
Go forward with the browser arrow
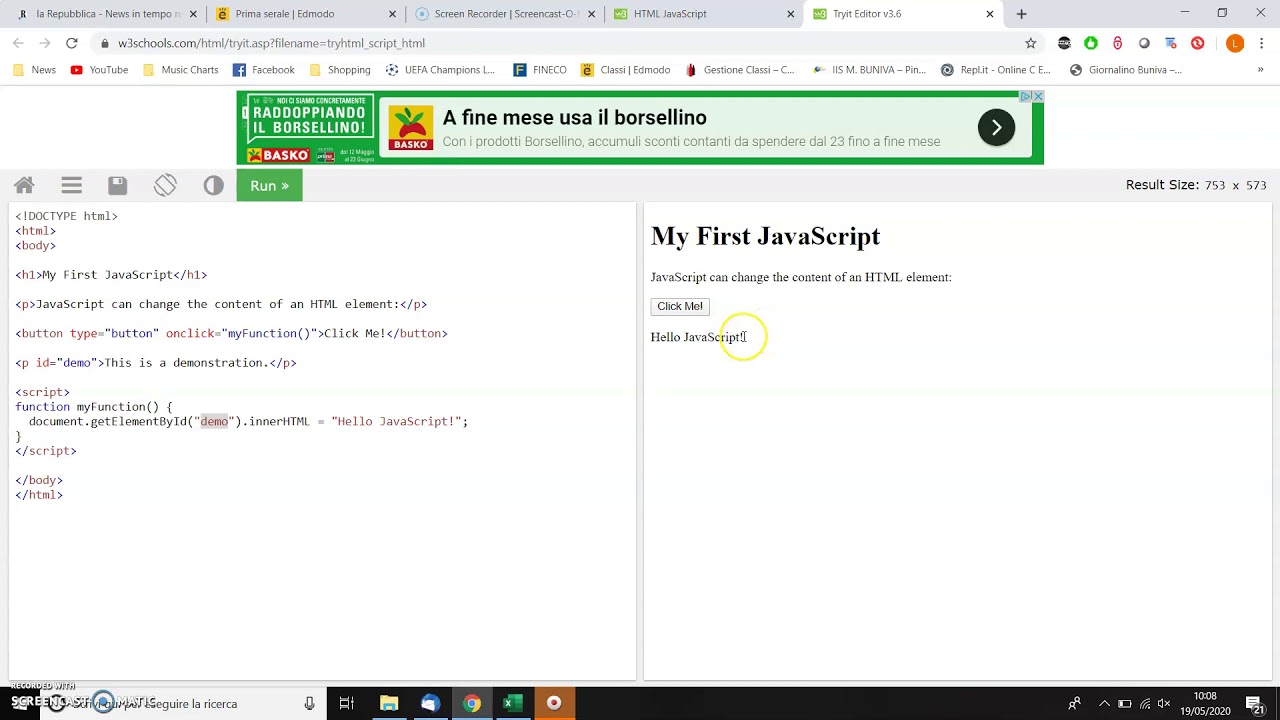(x=45, y=43)
